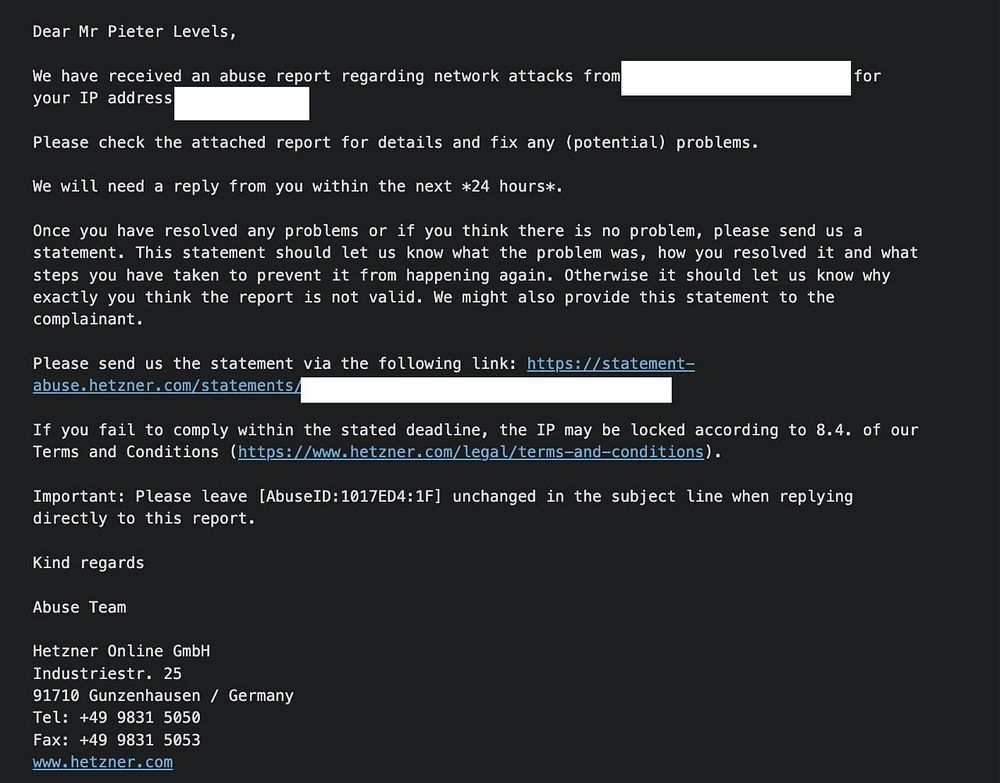1000x783 pixels.
Task: Click the 'Once you have resolved' paragraph start
Action: click(x=135, y=231)
